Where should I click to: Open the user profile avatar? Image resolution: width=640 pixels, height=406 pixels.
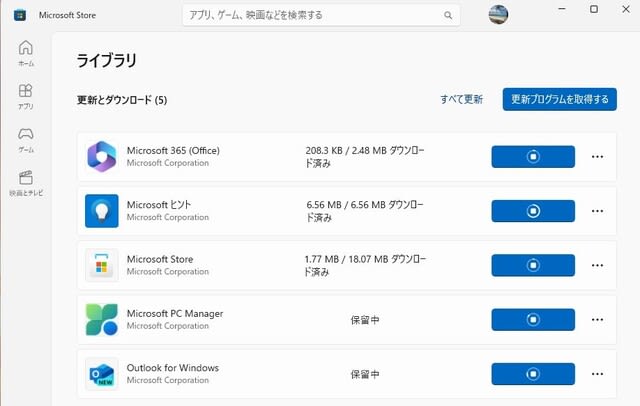(498, 15)
